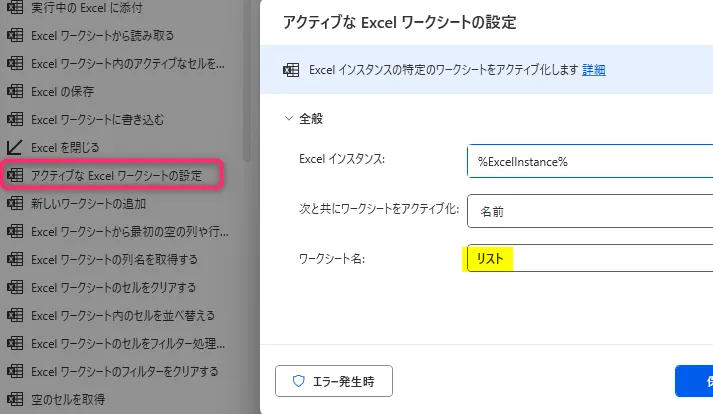Open the '詳細' help link
This screenshot has width=713, height=414.
click(594, 70)
